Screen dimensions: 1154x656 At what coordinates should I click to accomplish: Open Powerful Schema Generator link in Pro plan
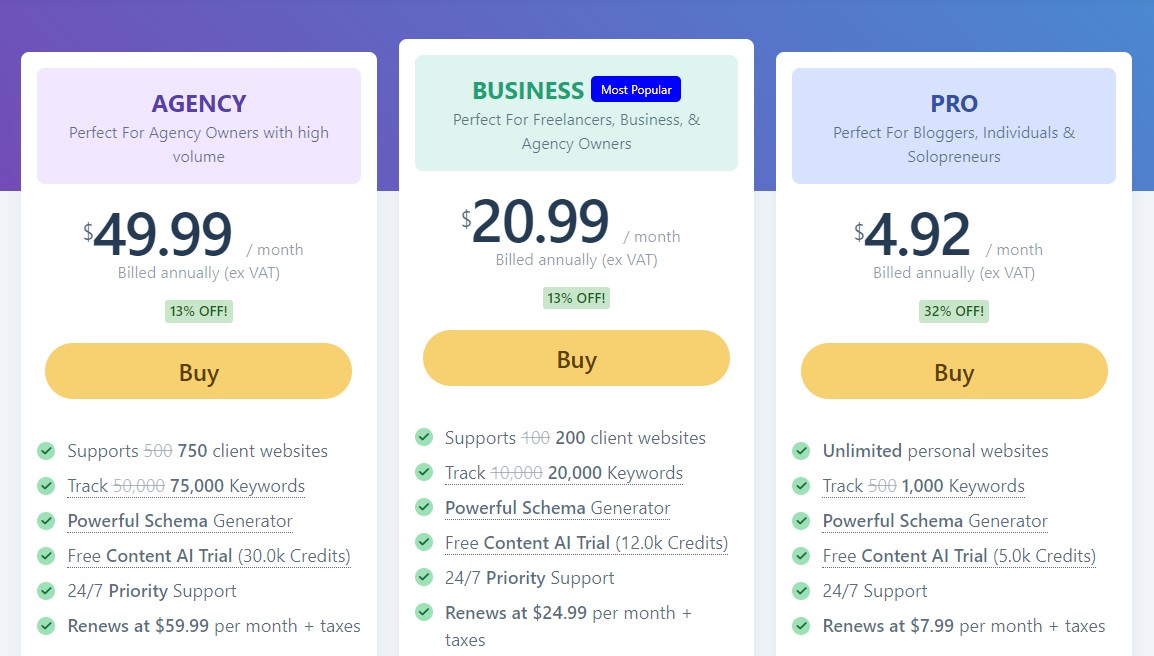click(x=935, y=521)
